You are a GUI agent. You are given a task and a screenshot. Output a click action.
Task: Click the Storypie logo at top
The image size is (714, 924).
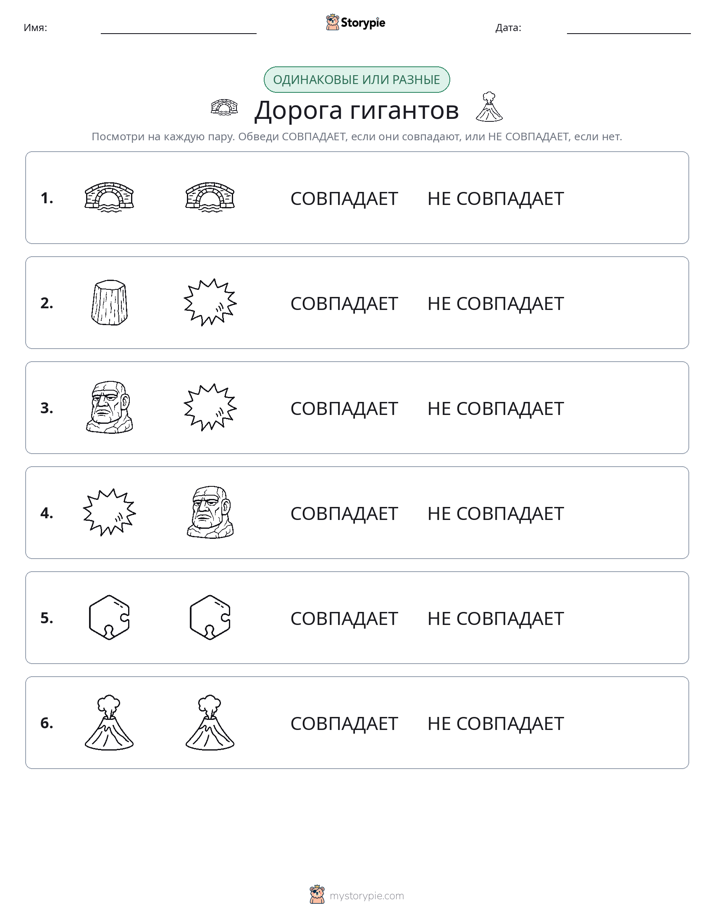click(x=355, y=23)
